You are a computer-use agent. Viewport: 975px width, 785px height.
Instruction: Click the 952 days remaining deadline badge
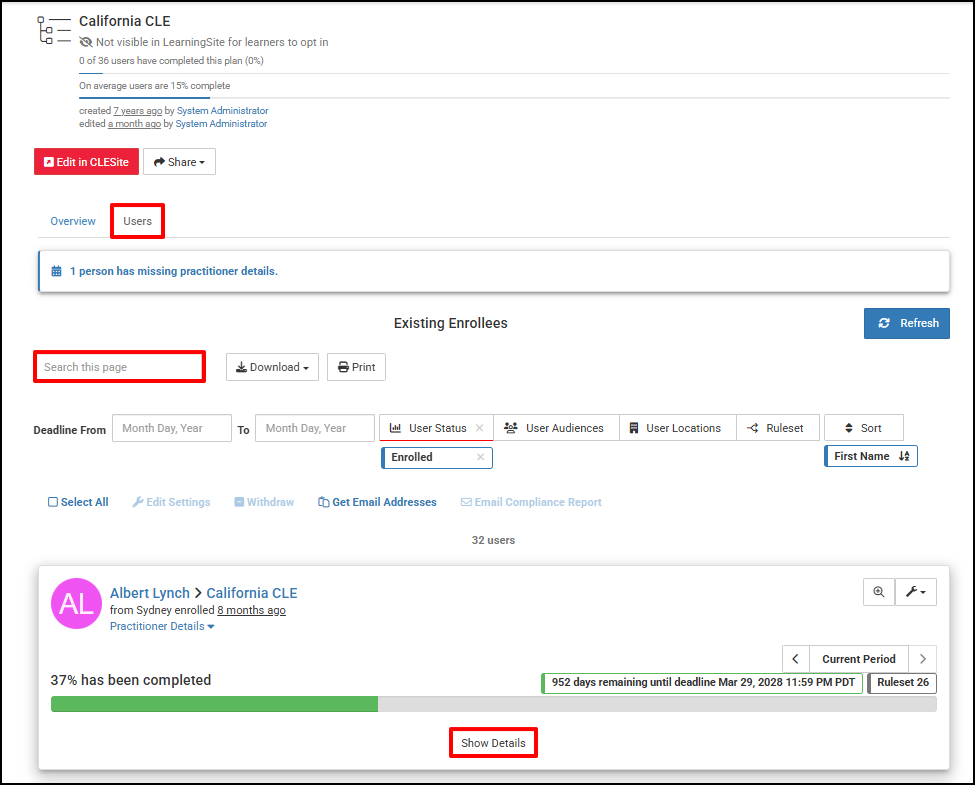pyautogui.click(x=702, y=682)
